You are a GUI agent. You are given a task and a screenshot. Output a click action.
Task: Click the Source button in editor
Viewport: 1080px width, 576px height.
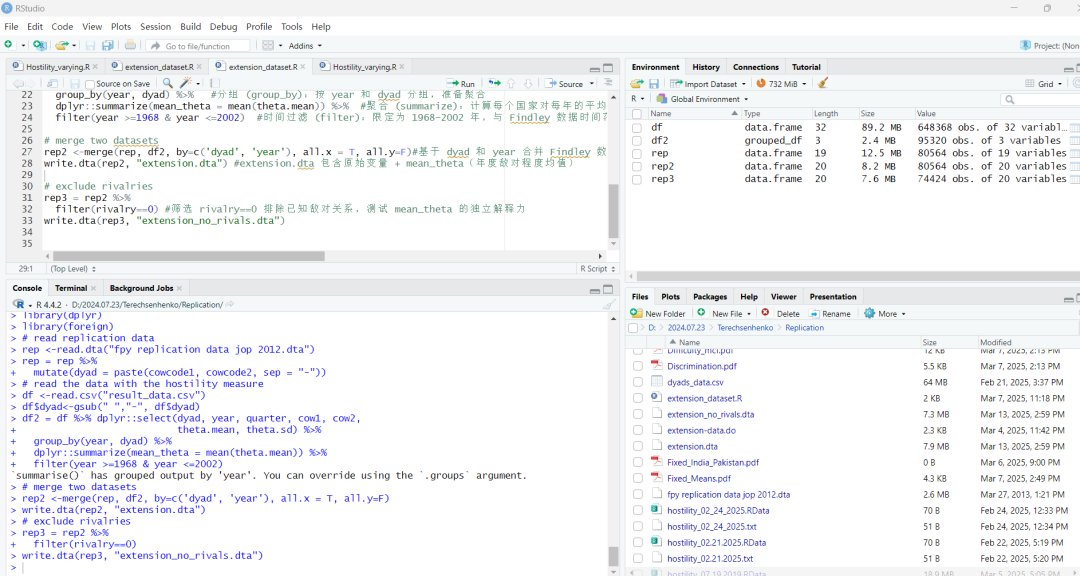[564, 83]
